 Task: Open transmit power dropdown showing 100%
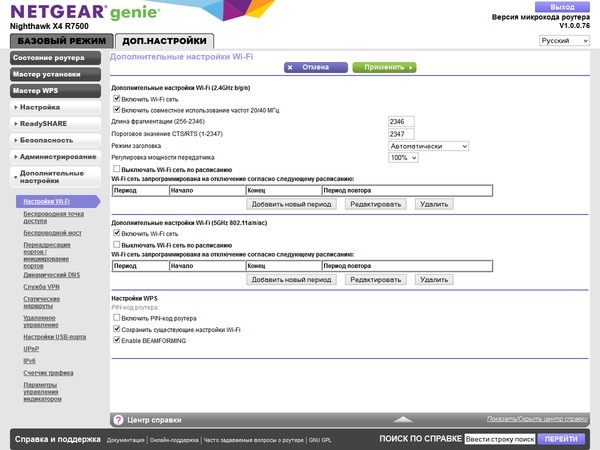(x=403, y=158)
